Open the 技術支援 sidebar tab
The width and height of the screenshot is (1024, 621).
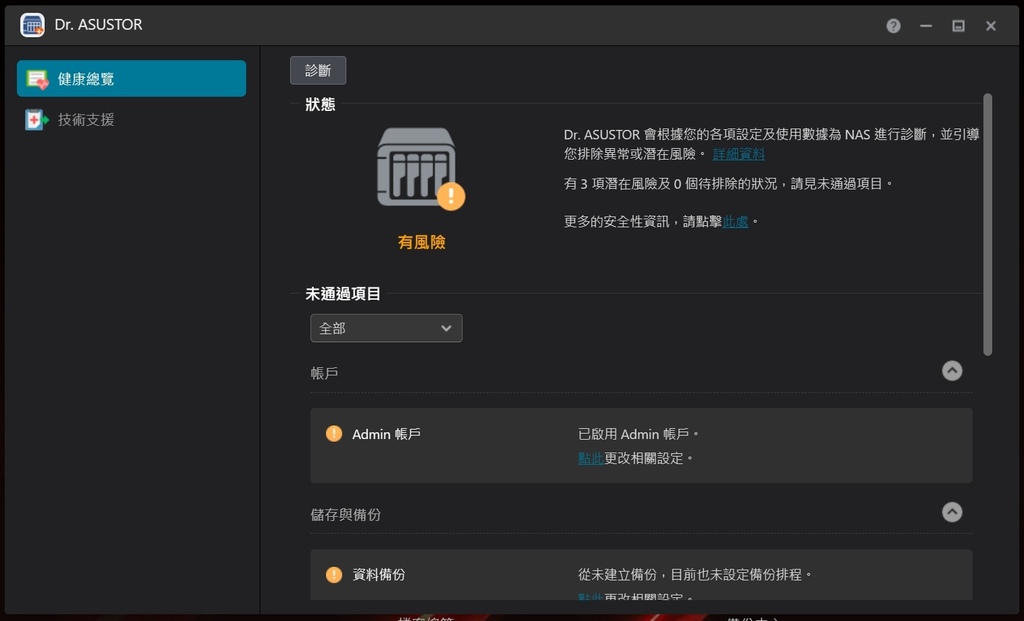[131, 119]
